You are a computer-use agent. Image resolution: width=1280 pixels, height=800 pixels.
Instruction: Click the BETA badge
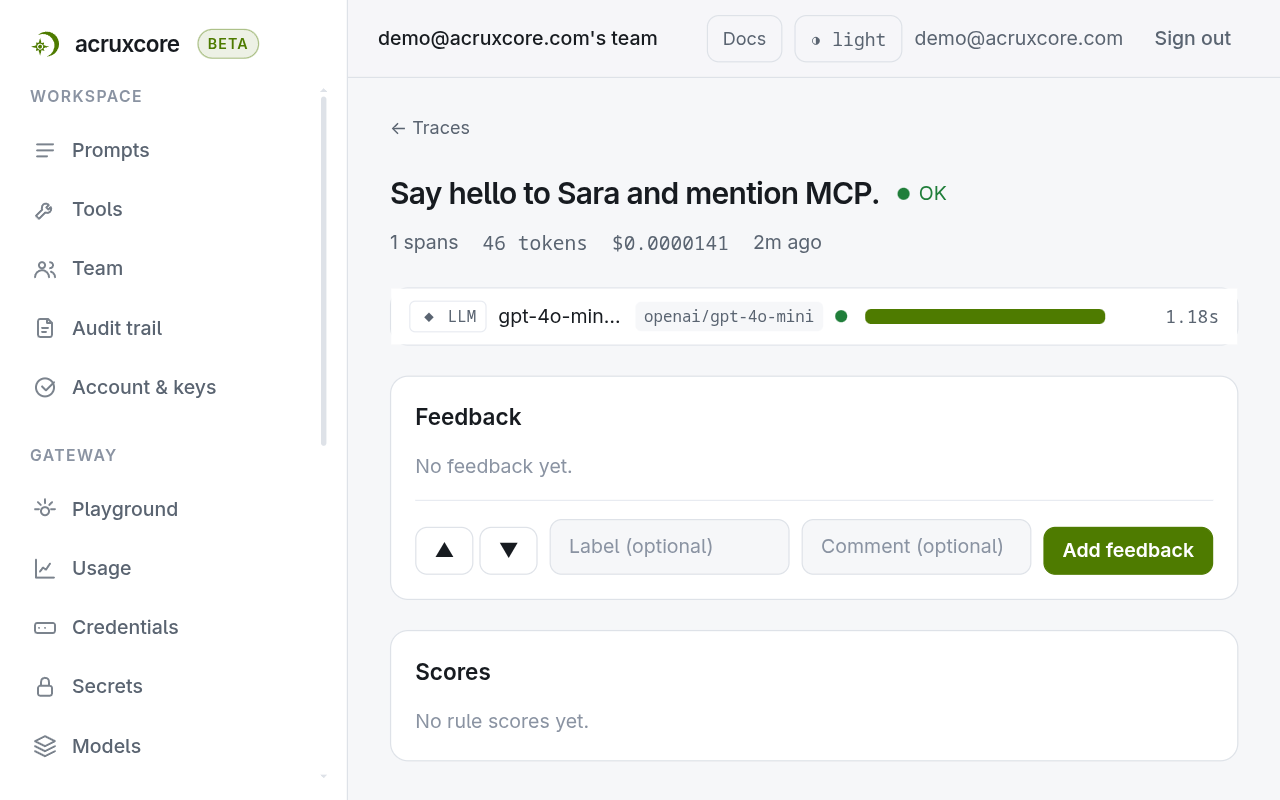point(228,44)
